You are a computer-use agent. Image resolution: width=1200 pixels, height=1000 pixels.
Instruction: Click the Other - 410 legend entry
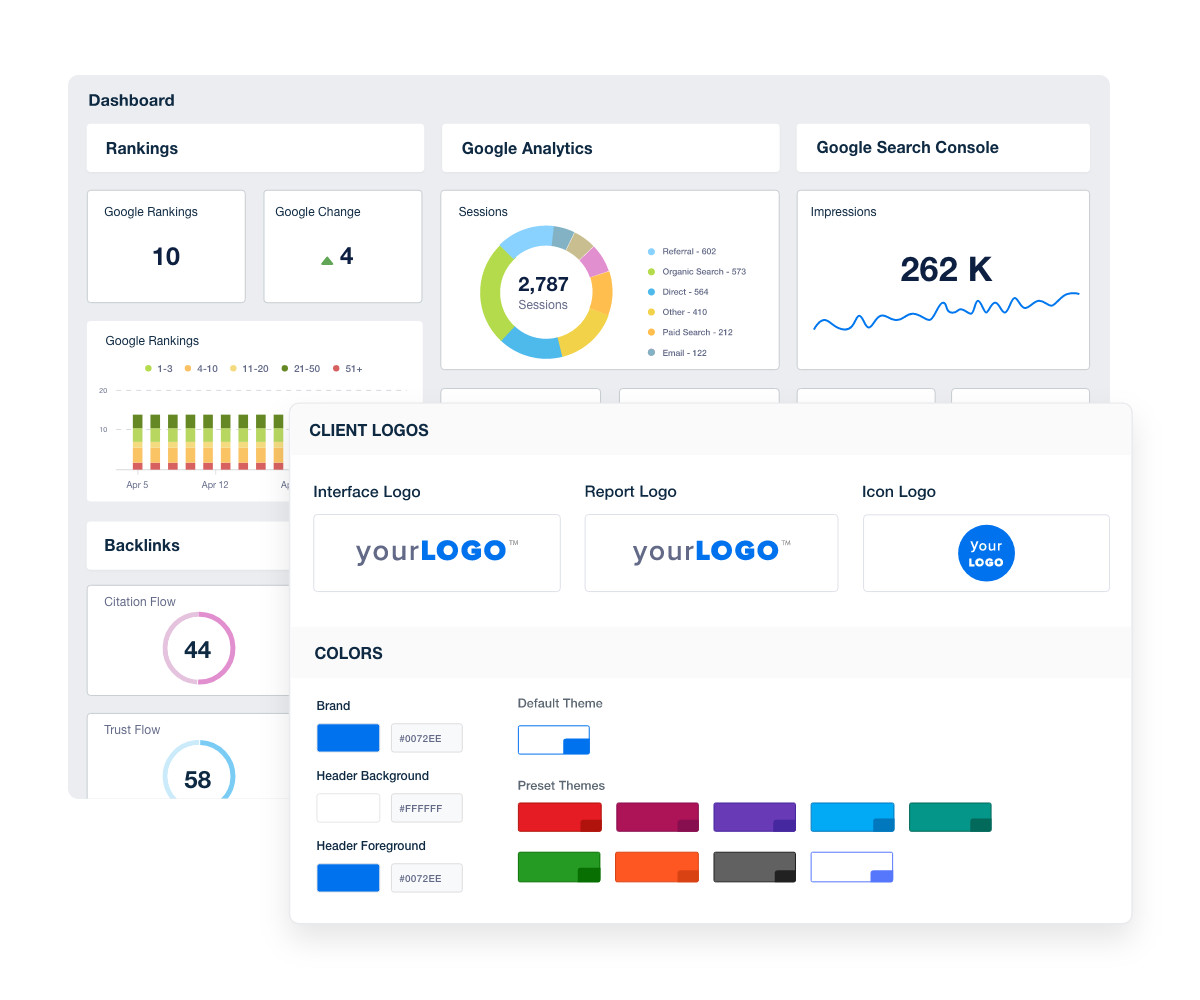coord(677,312)
